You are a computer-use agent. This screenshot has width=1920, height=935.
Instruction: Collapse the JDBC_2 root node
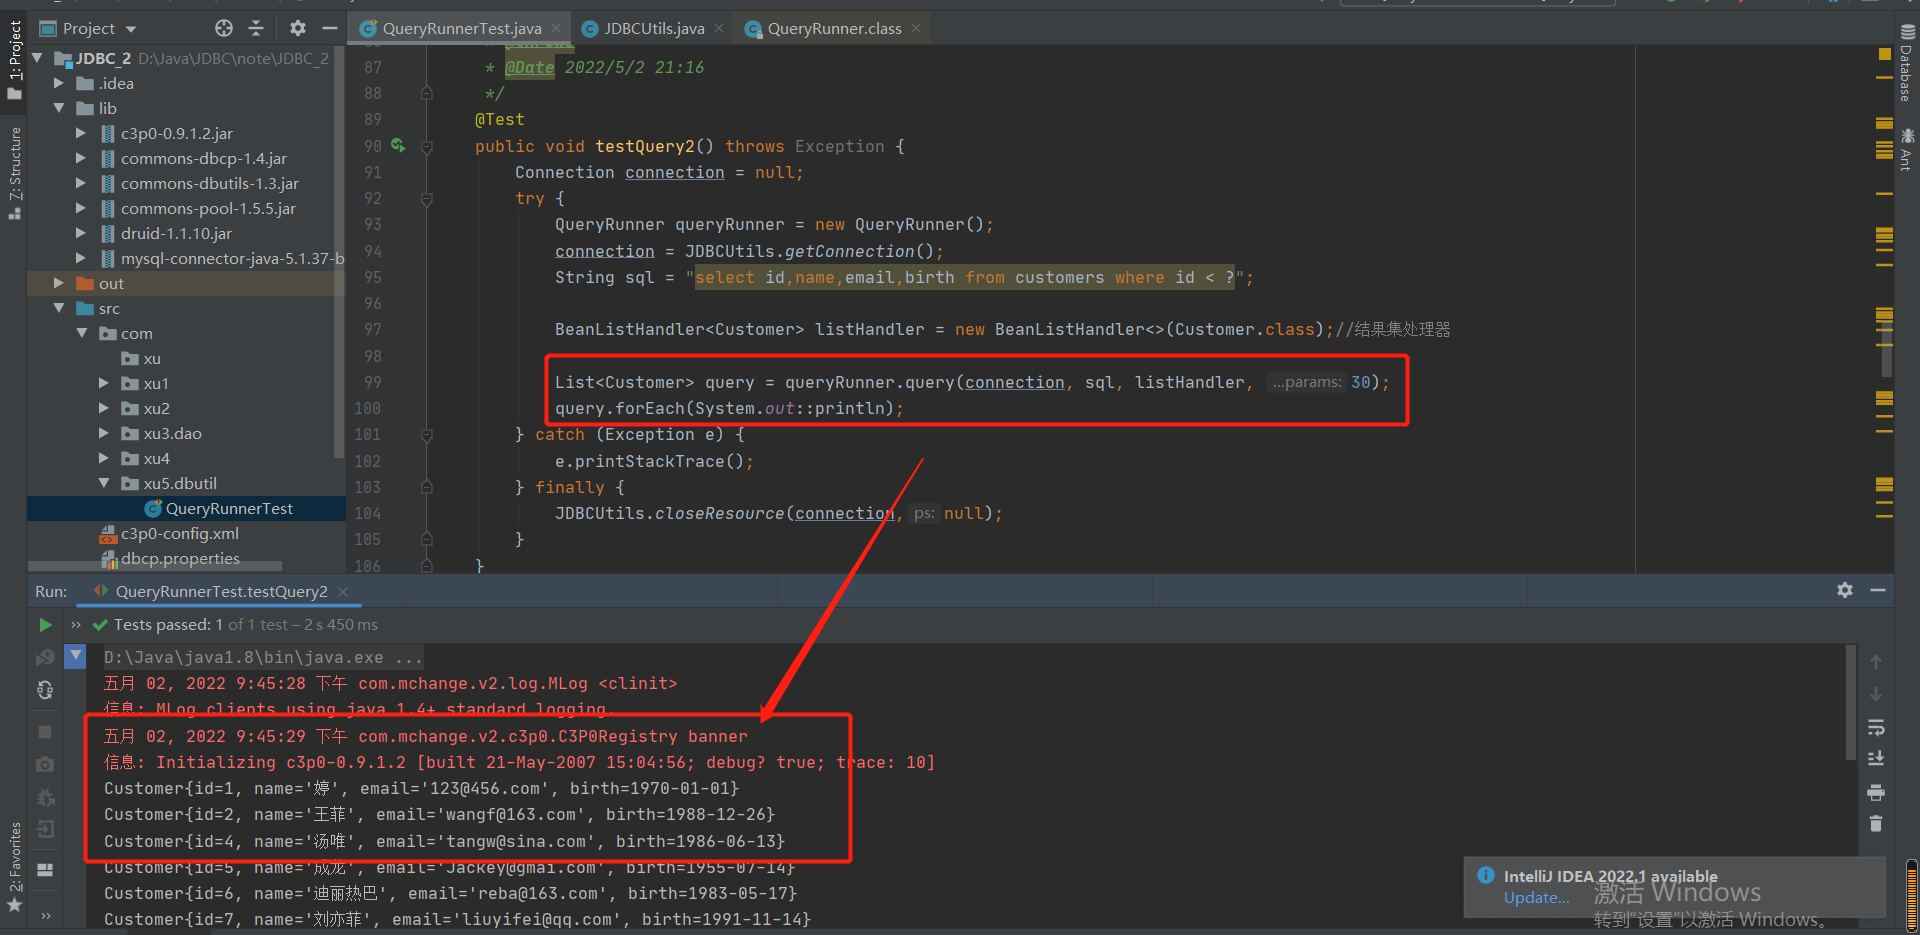click(x=38, y=58)
